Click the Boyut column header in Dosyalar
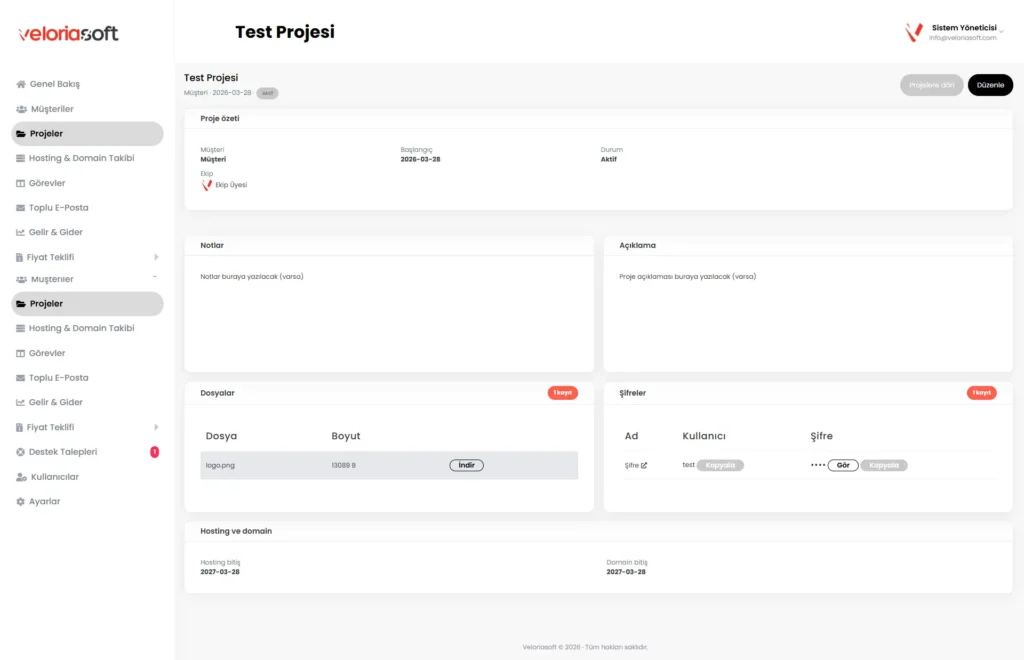The image size is (1024, 660). click(345, 436)
